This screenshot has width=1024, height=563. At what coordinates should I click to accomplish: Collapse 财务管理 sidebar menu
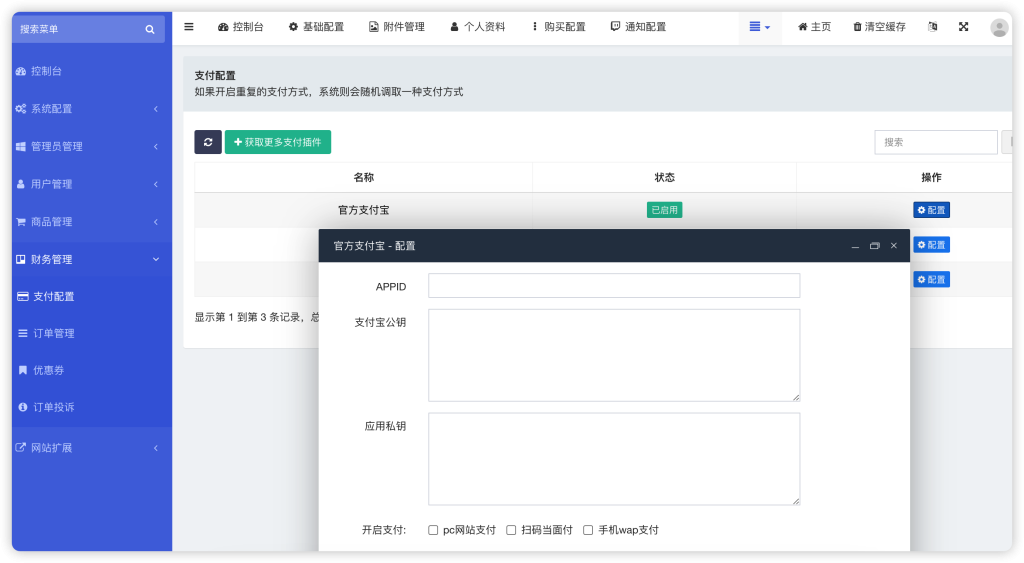point(91,259)
